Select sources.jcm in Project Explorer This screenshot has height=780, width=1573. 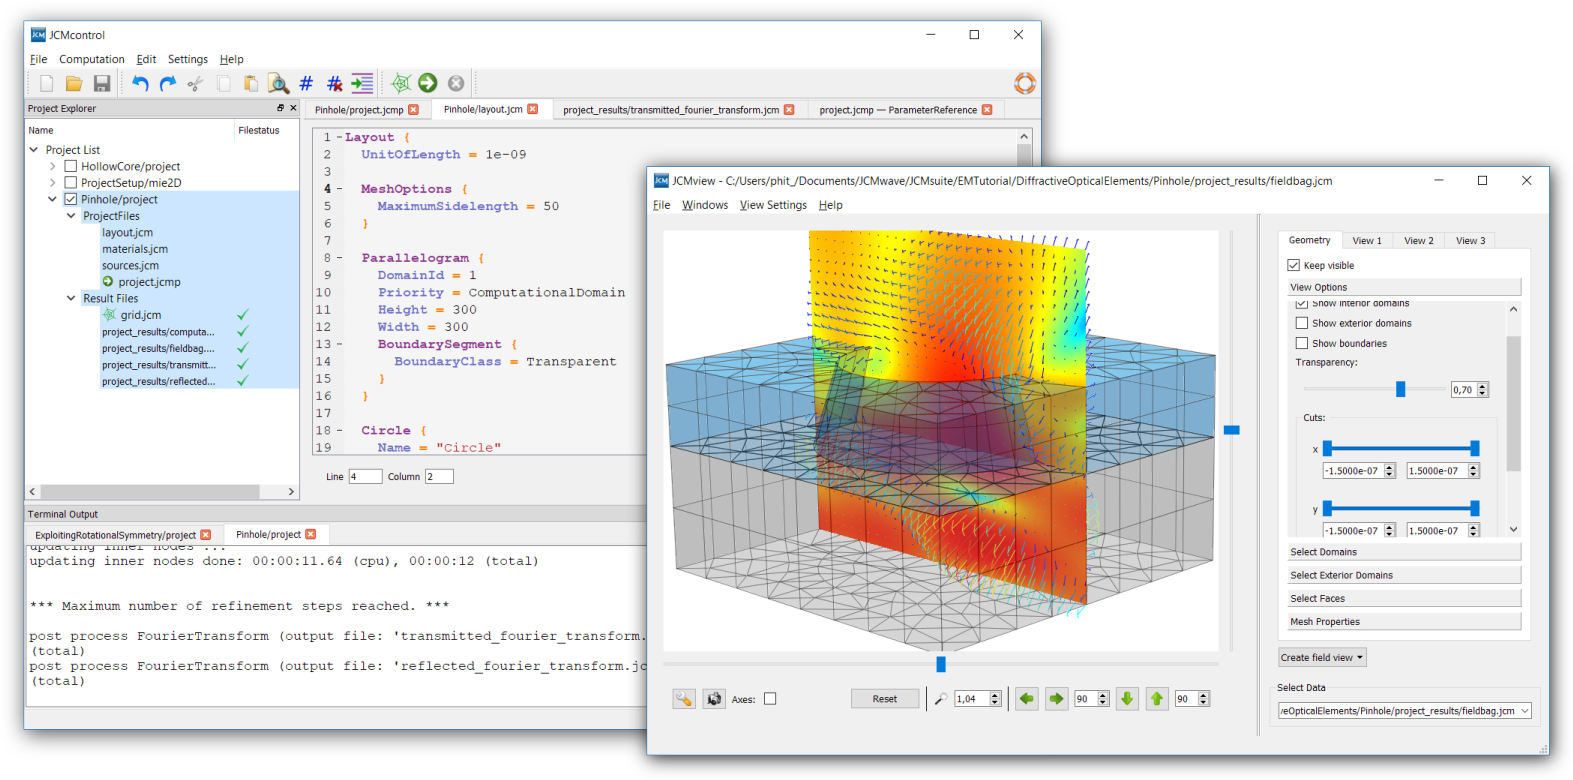click(130, 265)
